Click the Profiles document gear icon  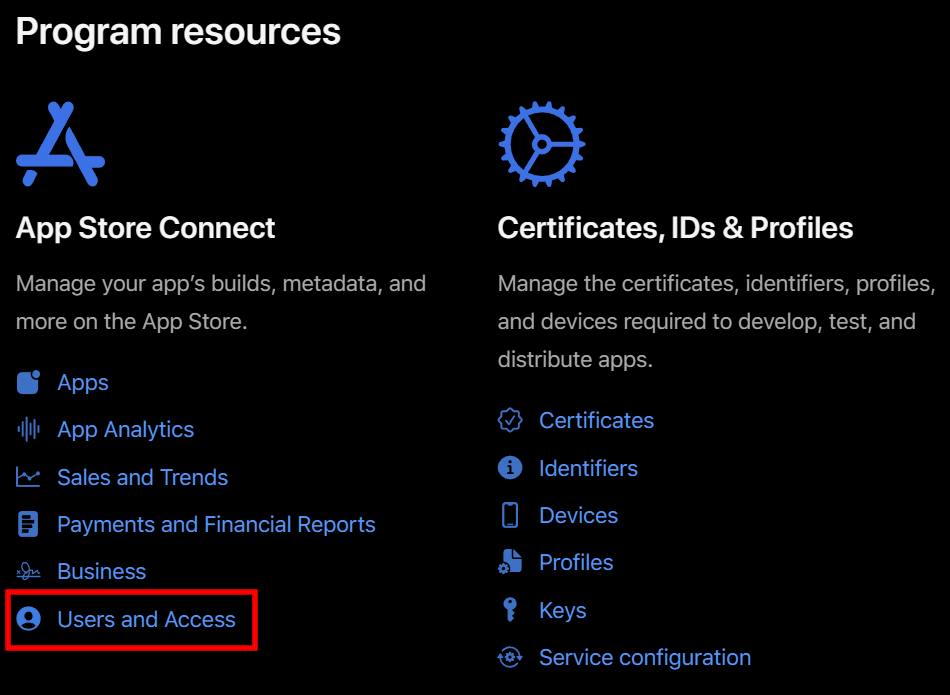510,562
